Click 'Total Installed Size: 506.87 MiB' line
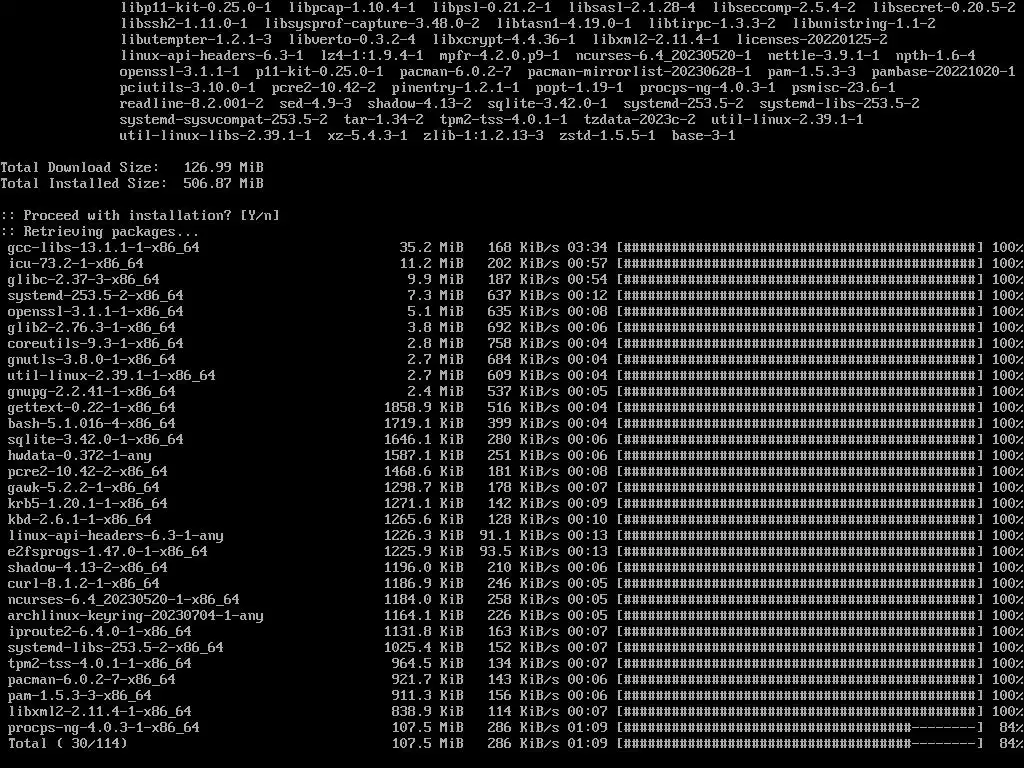 (x=132, y=184)
